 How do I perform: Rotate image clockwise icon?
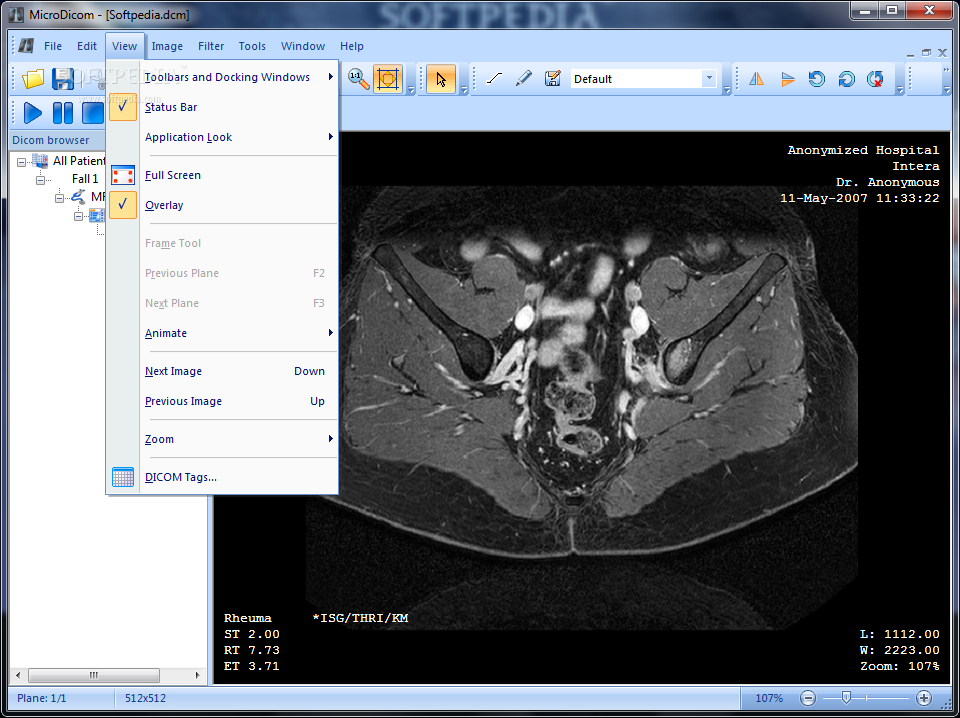(846, 79)
